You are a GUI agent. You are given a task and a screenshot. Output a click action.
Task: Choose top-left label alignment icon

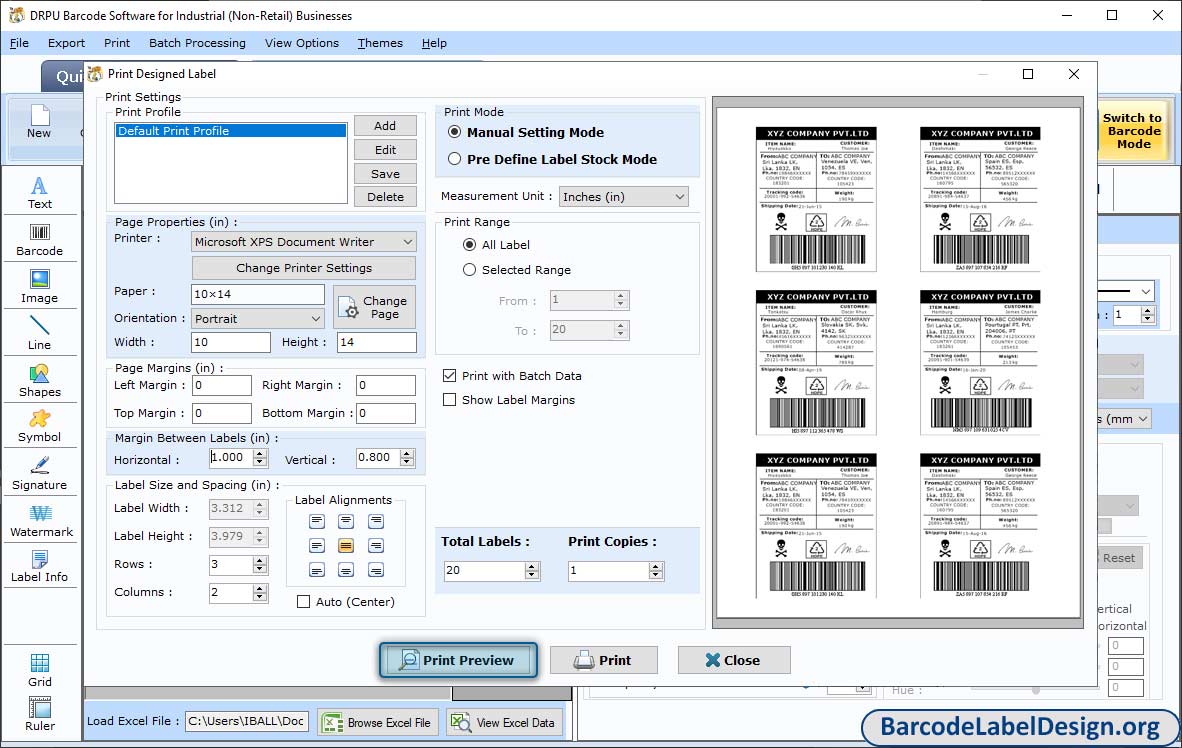(317, 521)
